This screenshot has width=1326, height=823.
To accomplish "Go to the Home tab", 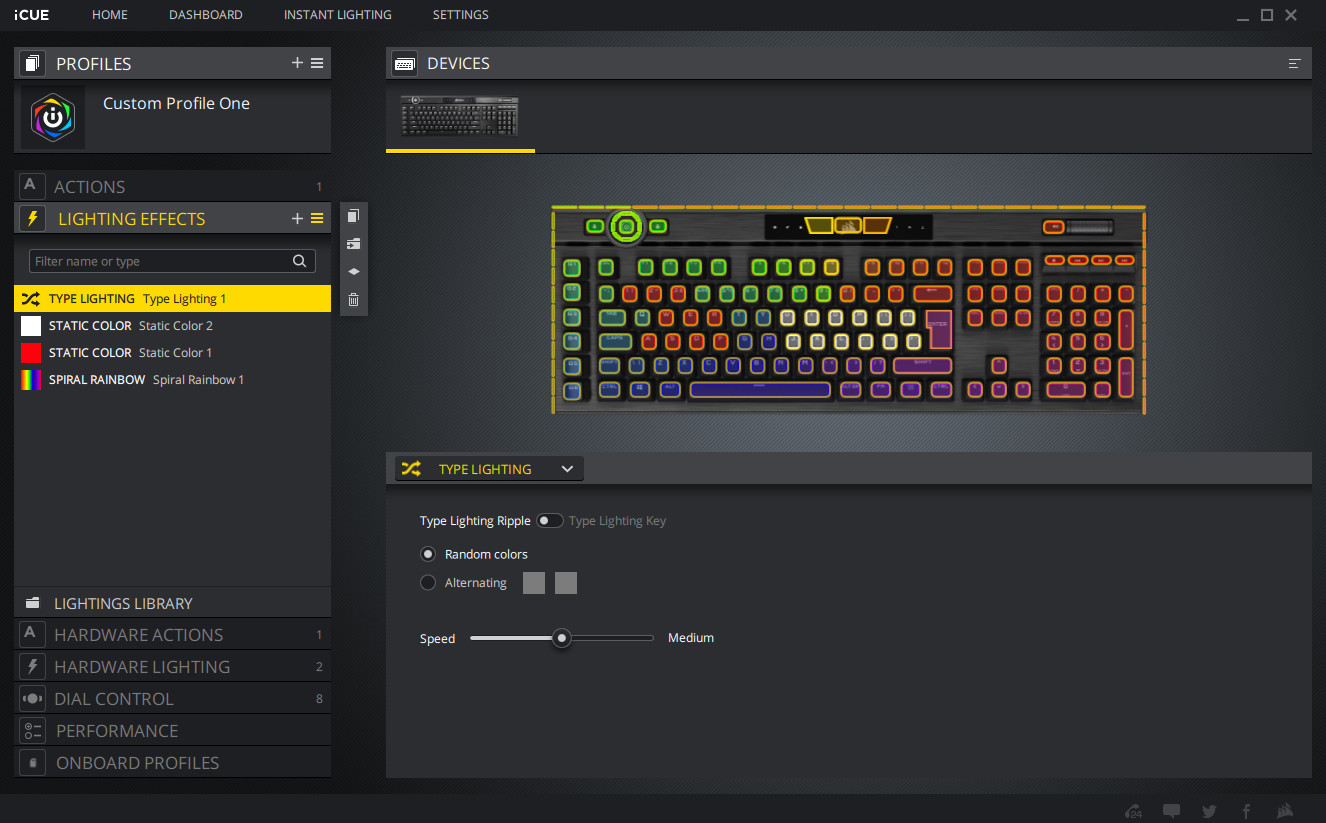I will point(110,15).
